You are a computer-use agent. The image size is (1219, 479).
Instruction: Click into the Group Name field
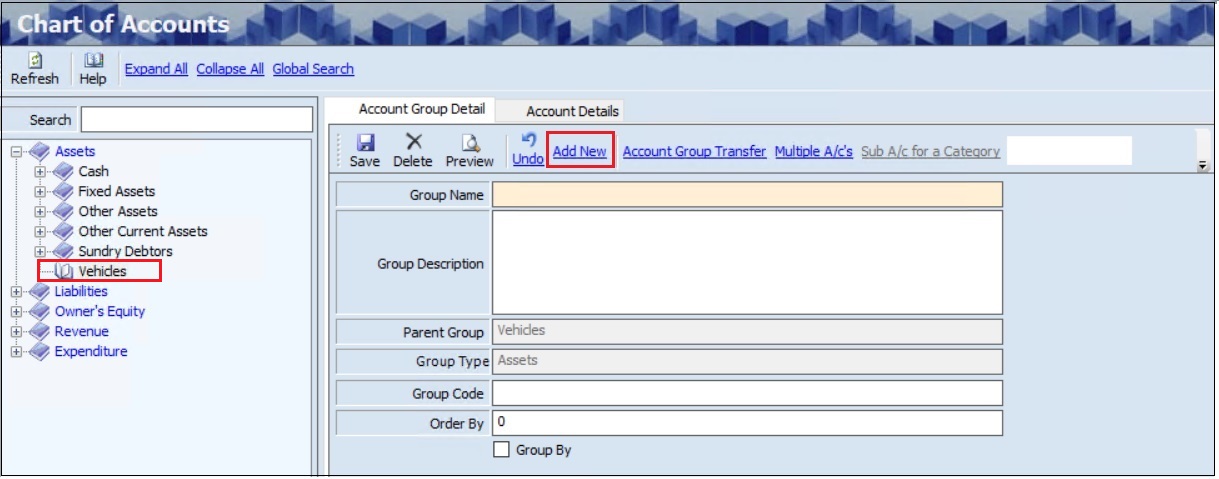pos(746,194)
